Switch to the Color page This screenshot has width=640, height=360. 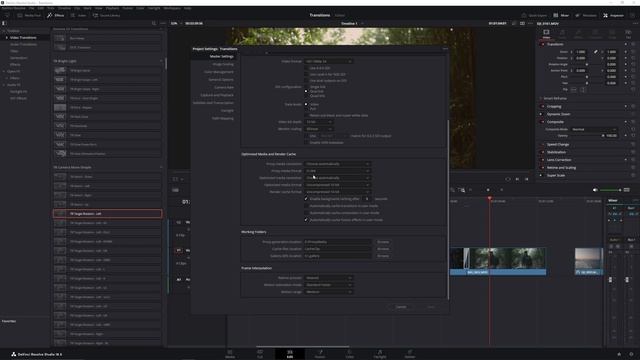pyautogui.click(x=350, y=353)
